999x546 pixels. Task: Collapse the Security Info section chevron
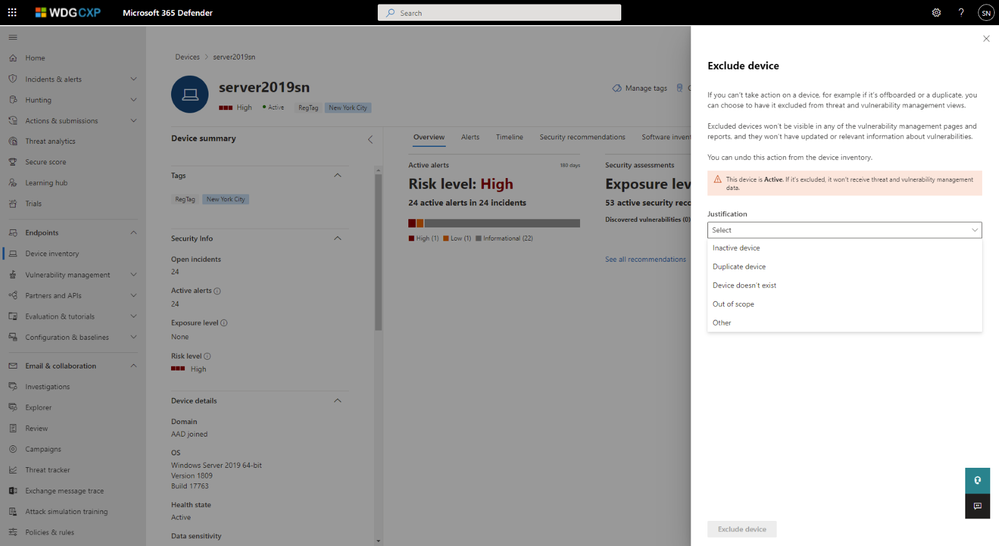(338, 238)
